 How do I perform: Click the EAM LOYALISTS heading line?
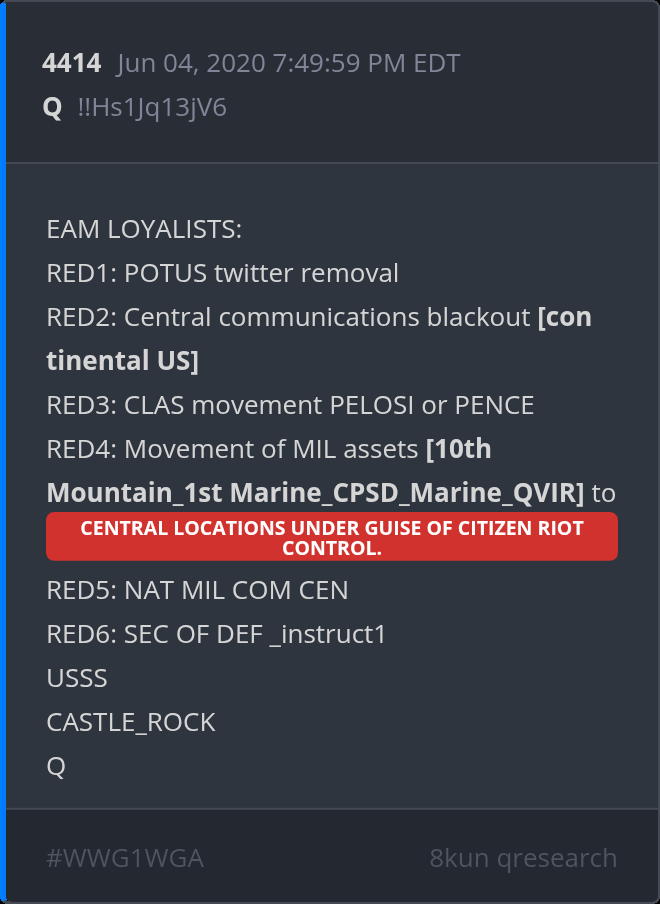click(144, 230)
